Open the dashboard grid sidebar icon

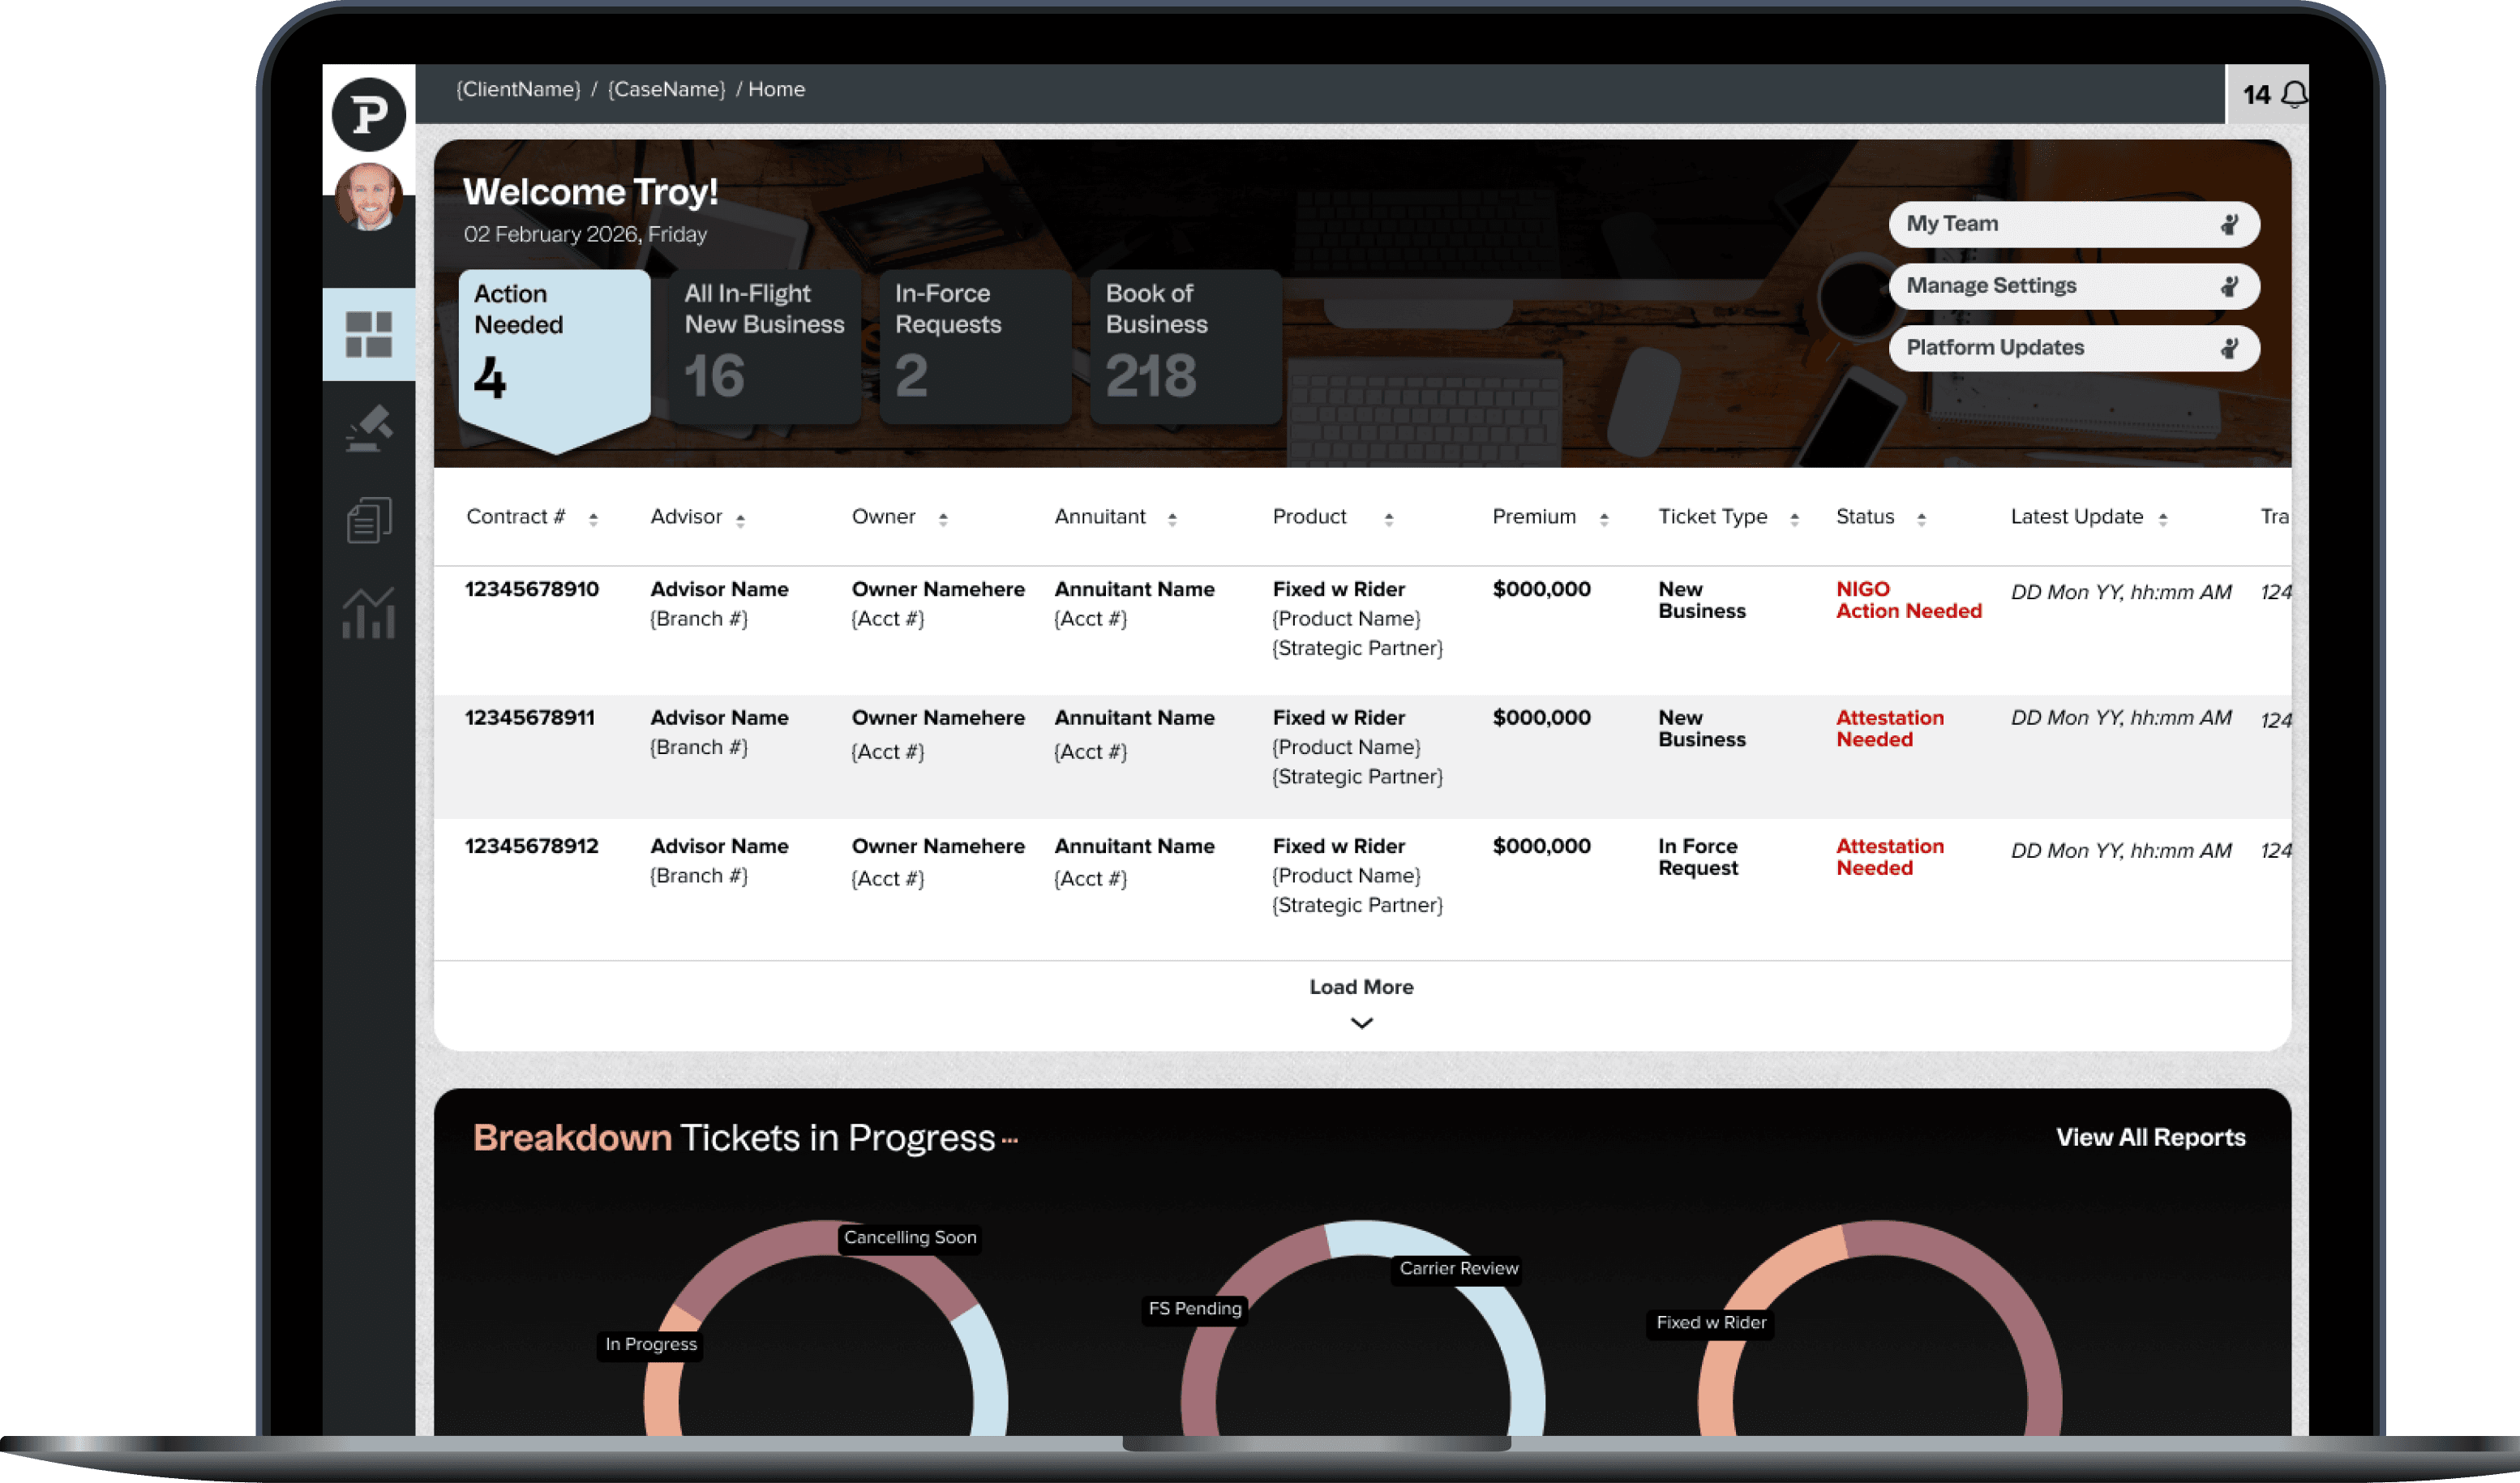pos(368,334)
